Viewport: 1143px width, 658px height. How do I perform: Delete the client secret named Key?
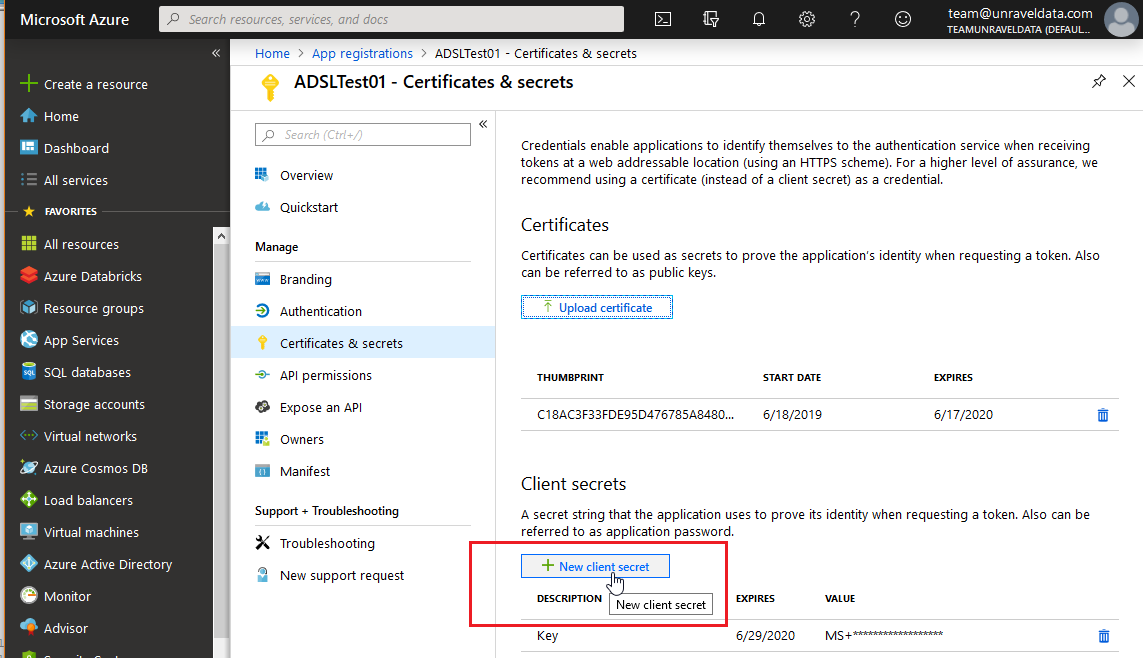coord(1104,636)
